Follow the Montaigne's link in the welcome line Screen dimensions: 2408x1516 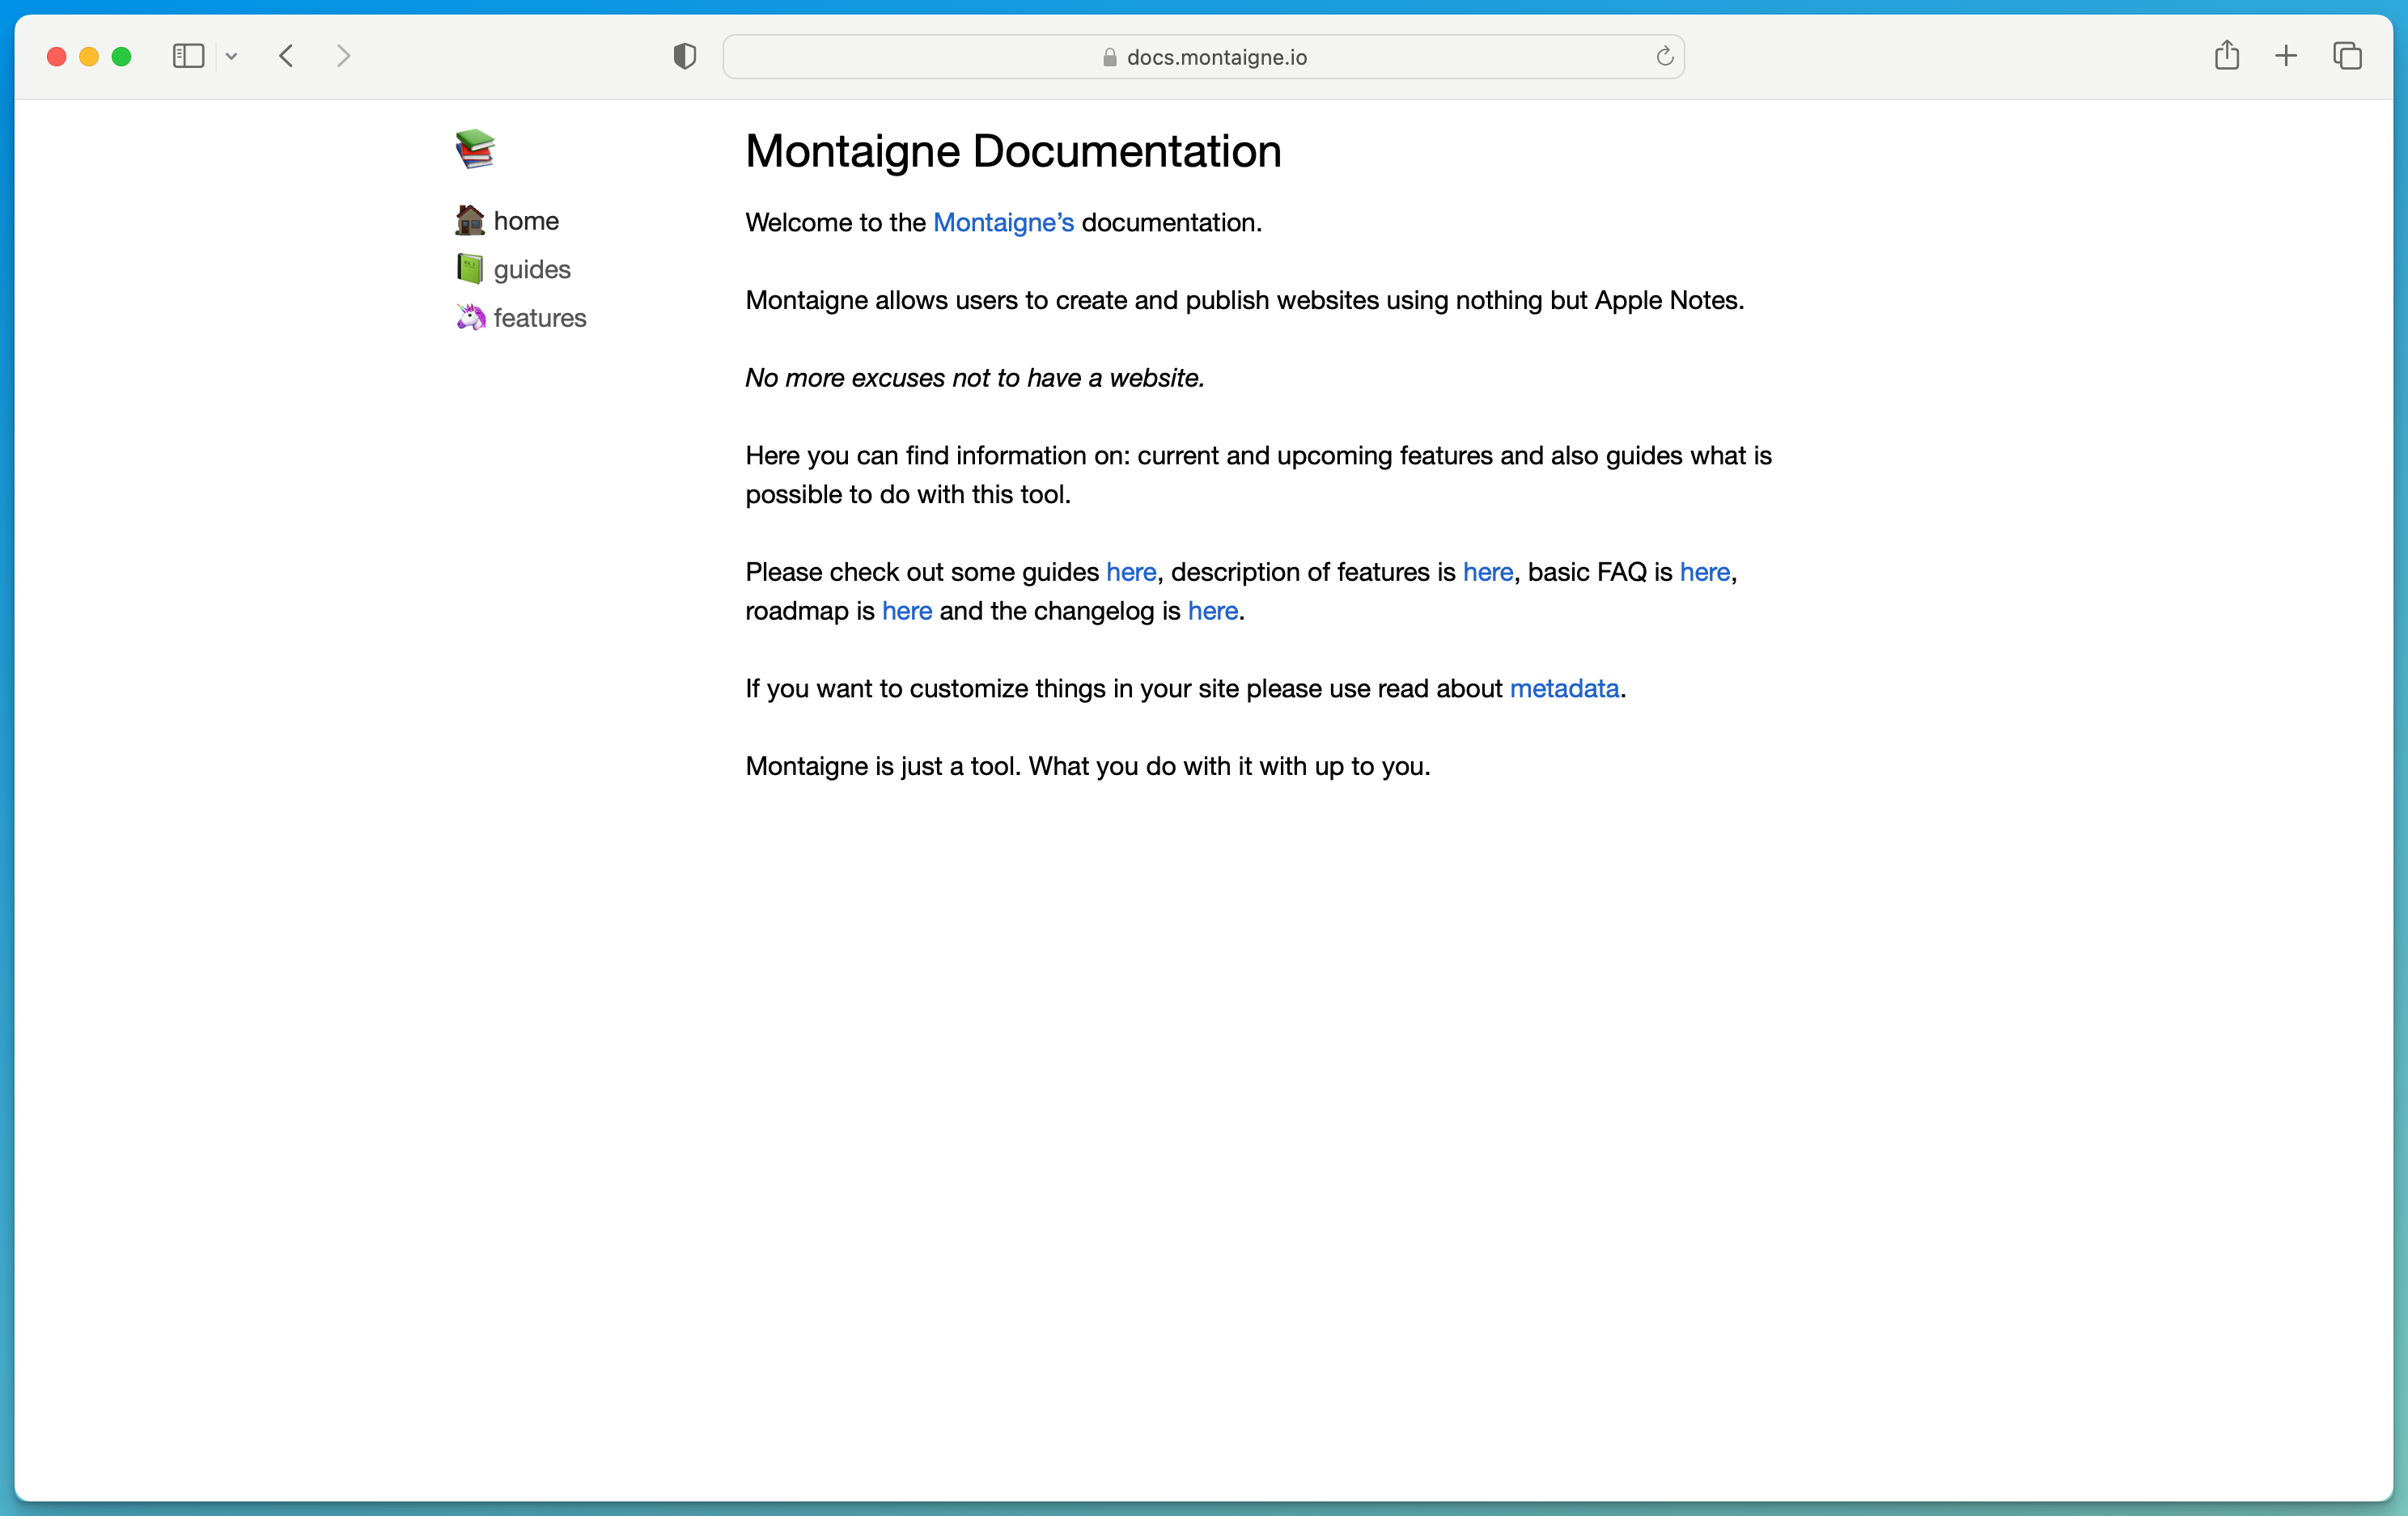(x=1003, y=222)
